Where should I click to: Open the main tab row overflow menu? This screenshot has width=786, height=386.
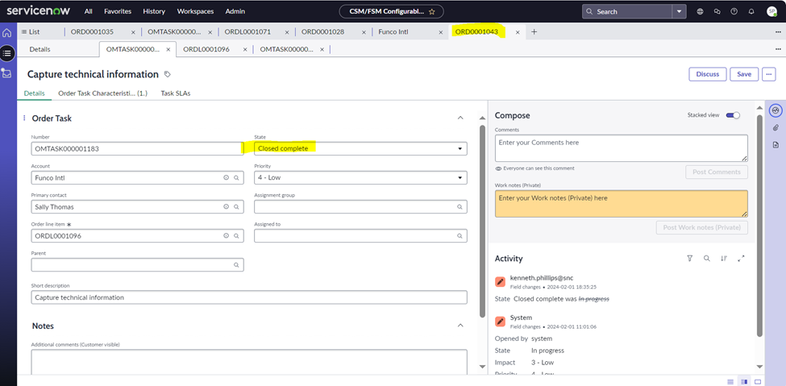click(x=777, y=32)
